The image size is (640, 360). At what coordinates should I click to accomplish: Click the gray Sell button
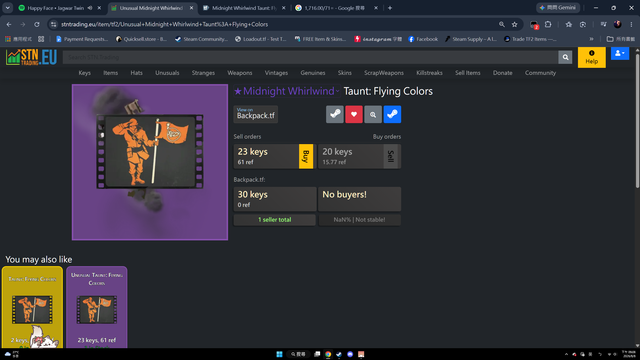tap(391, 156)
